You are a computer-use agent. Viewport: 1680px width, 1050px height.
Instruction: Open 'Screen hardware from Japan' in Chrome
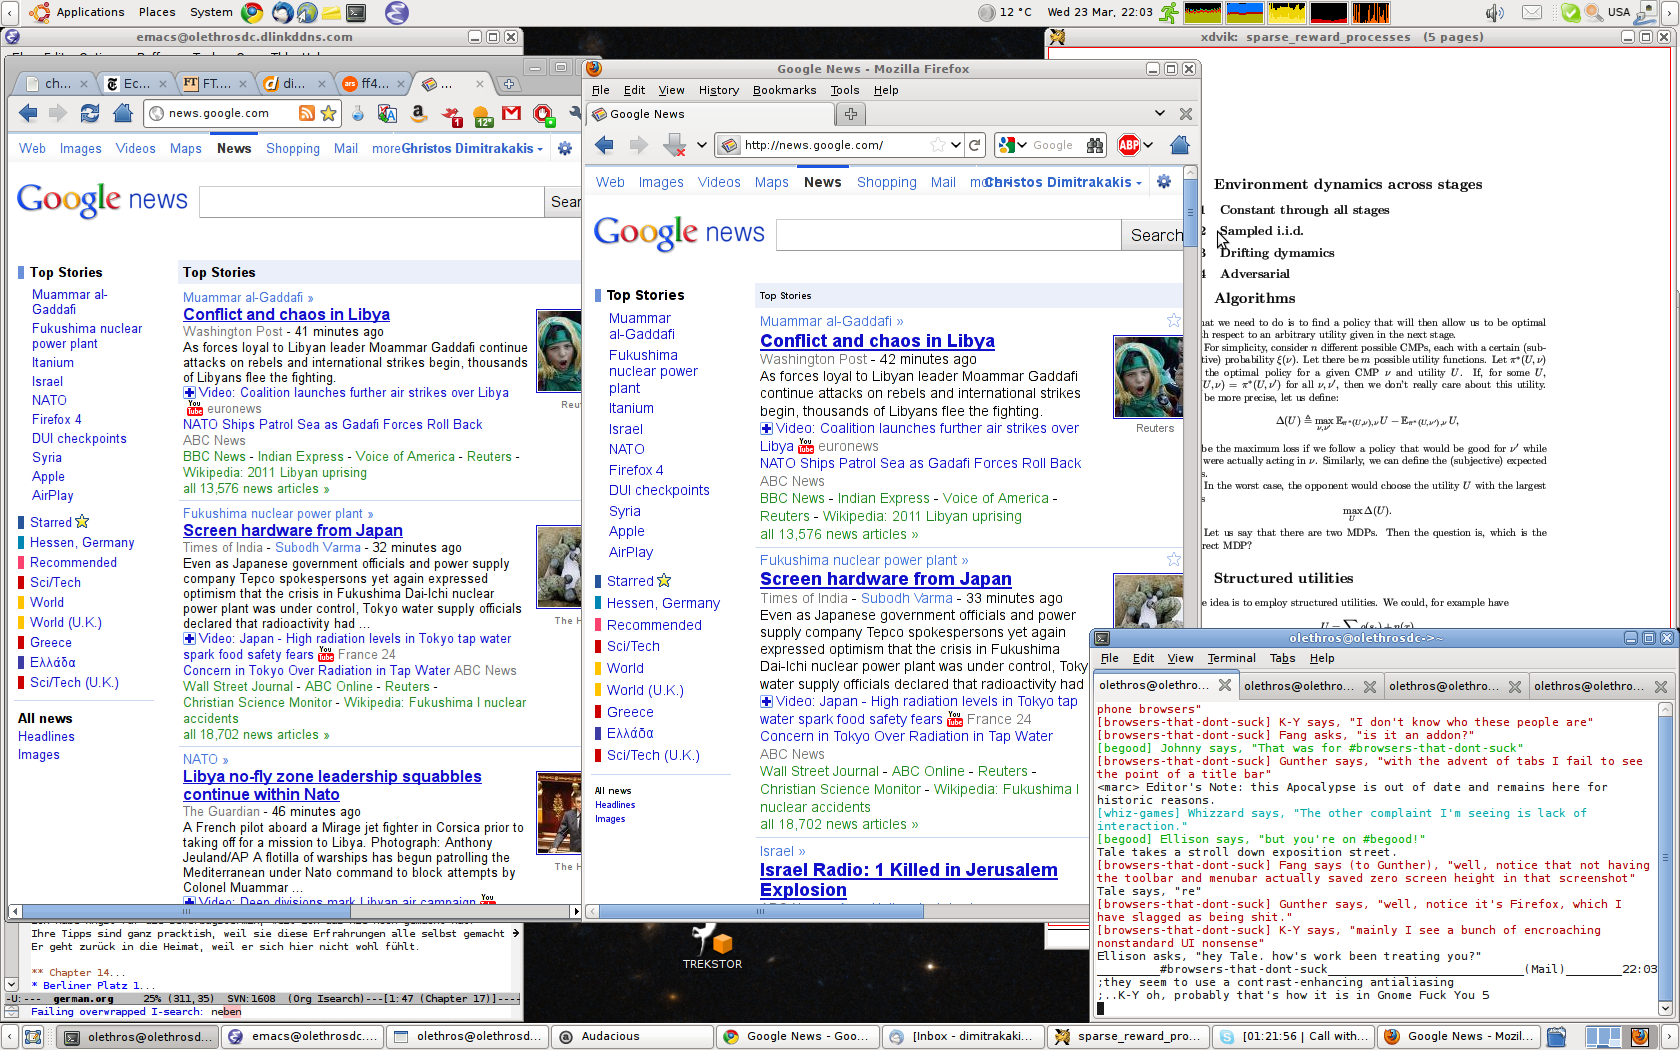(x=293, y=531)
